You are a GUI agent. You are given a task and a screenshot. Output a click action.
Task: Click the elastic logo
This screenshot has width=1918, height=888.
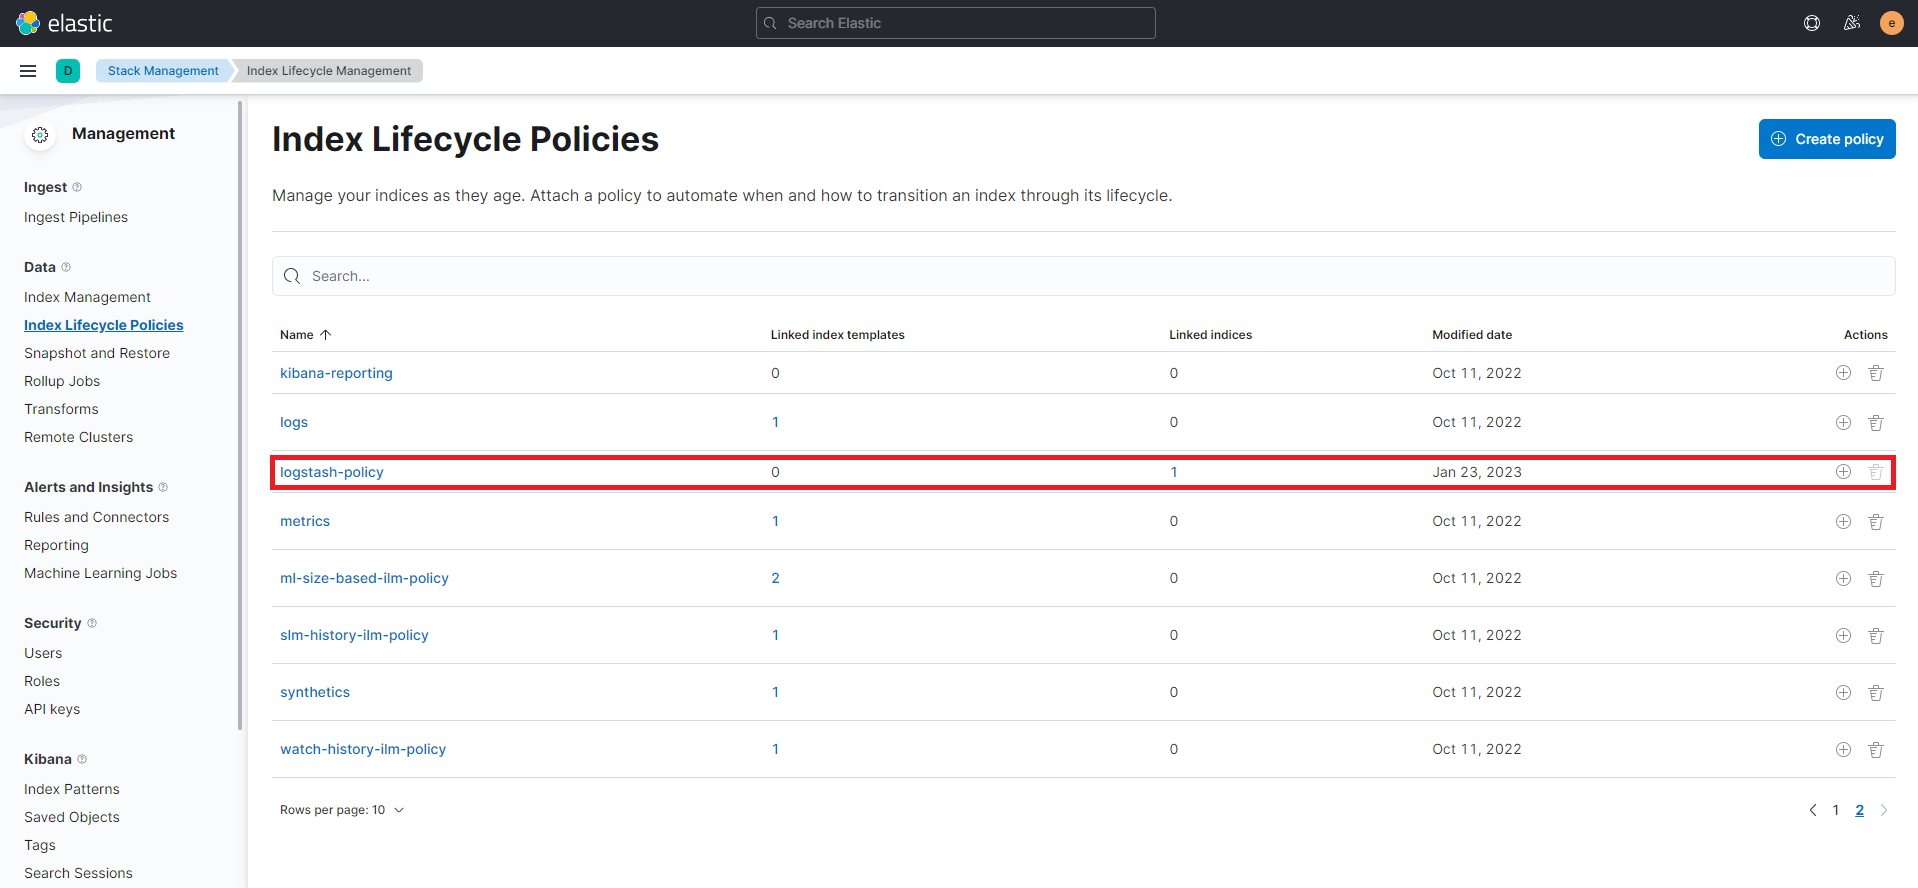[65, 23]
